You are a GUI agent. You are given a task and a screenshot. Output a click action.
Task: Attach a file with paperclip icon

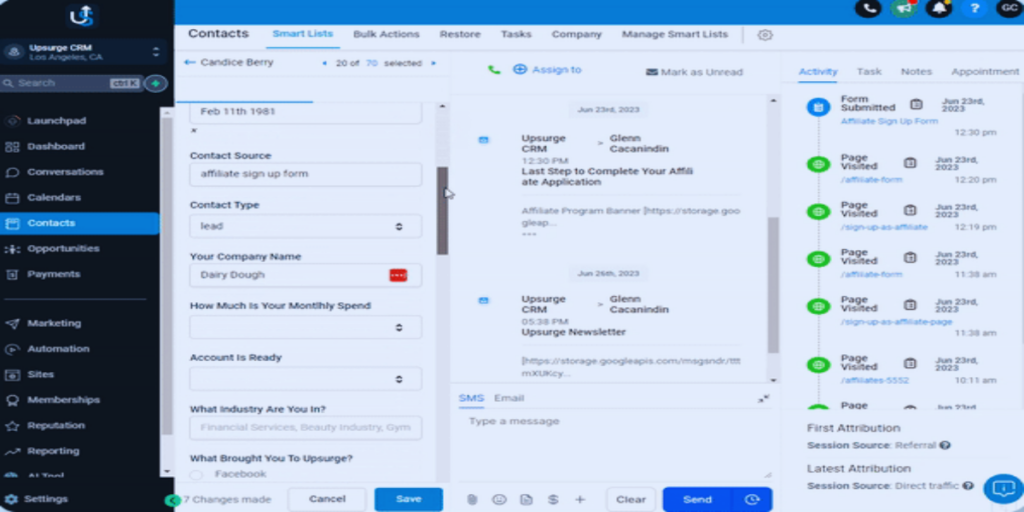coord(472,500)
